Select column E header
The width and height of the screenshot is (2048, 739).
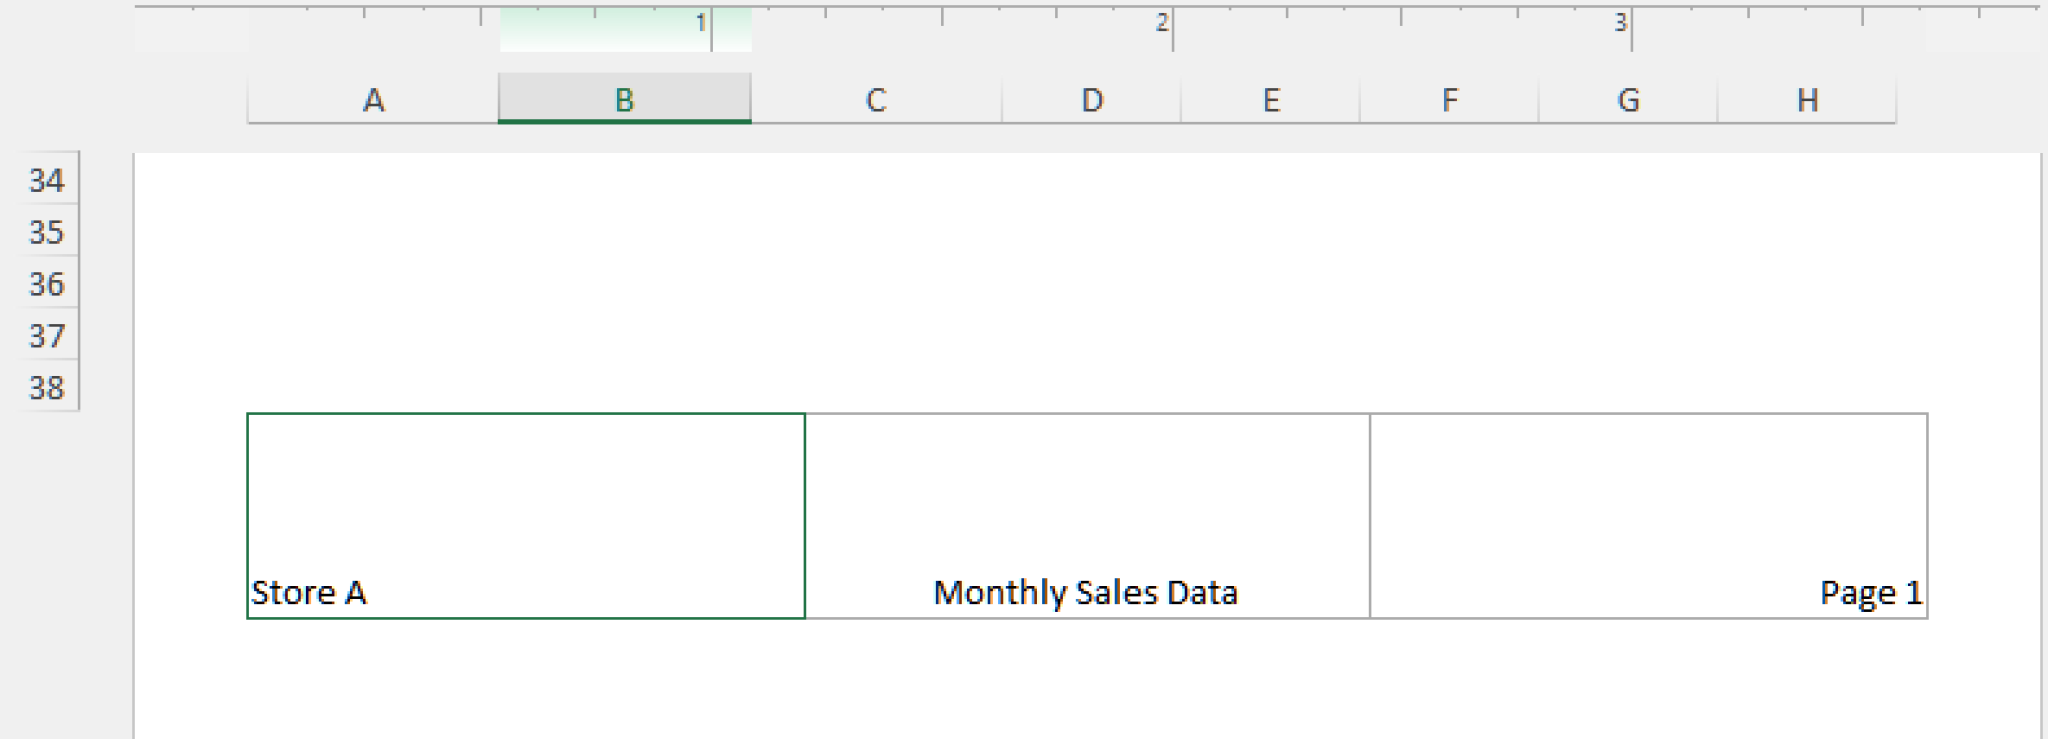point(1271,97)
